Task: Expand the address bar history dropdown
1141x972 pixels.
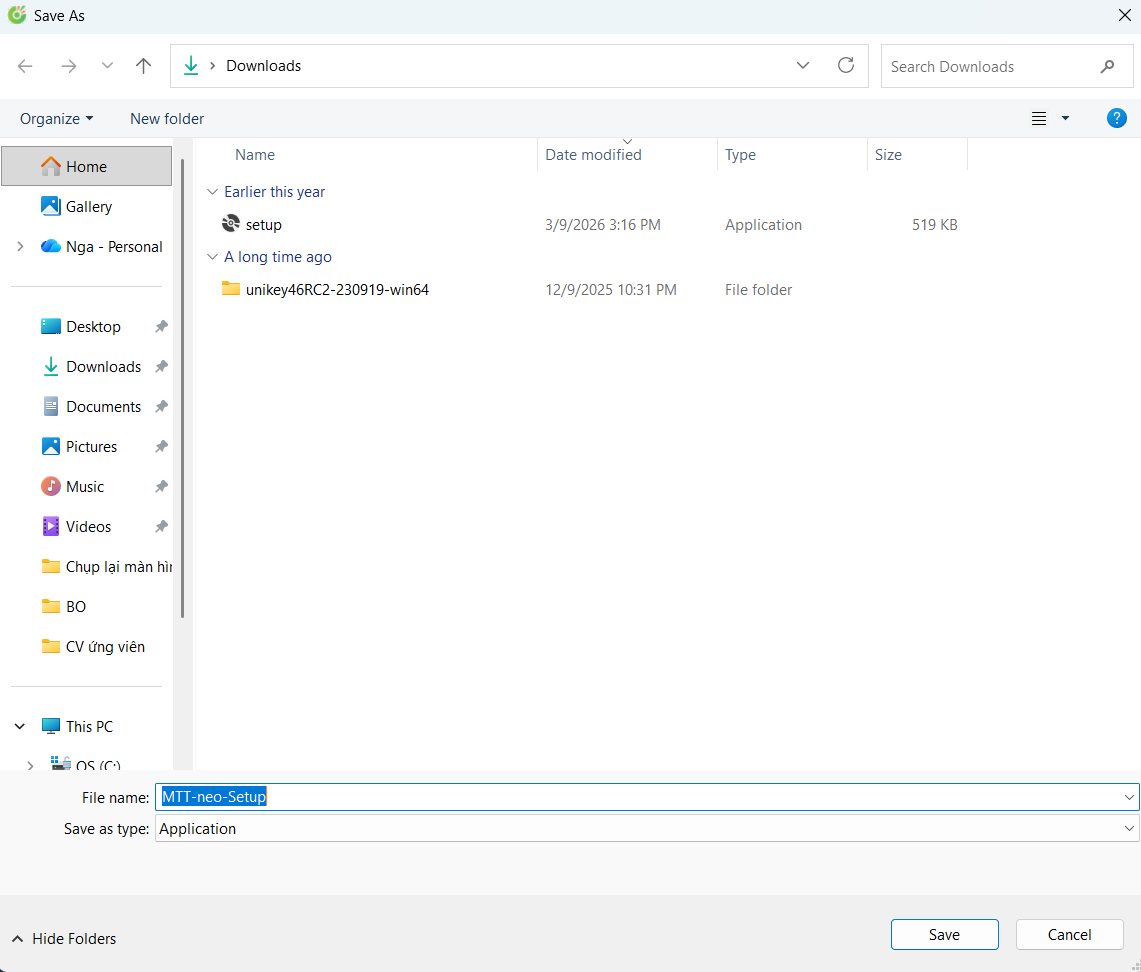Action: pos(803,65)
